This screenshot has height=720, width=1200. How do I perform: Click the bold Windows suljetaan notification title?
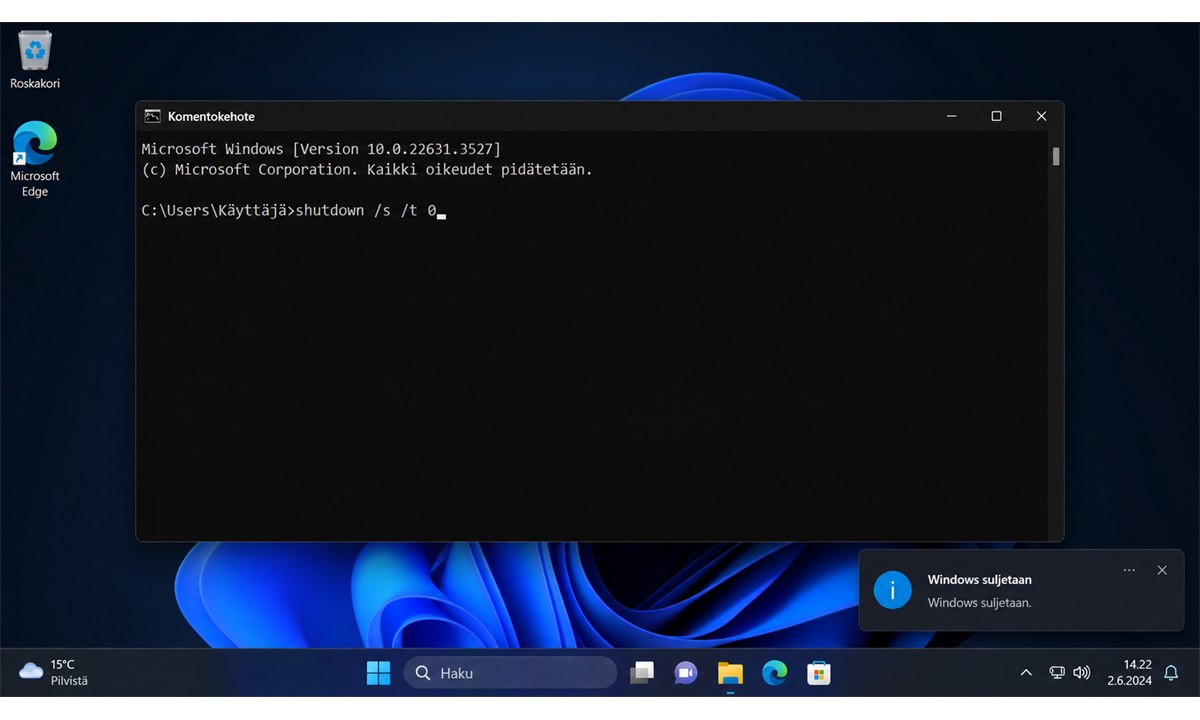(979, 580)
